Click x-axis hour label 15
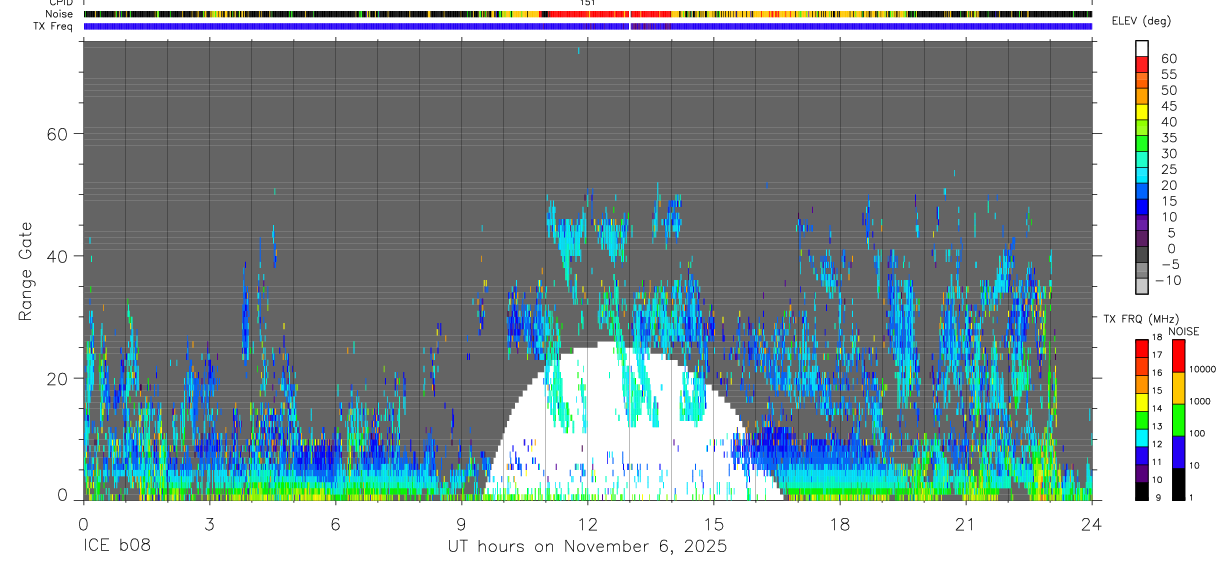1228x567 pixels. pos(713,524)
